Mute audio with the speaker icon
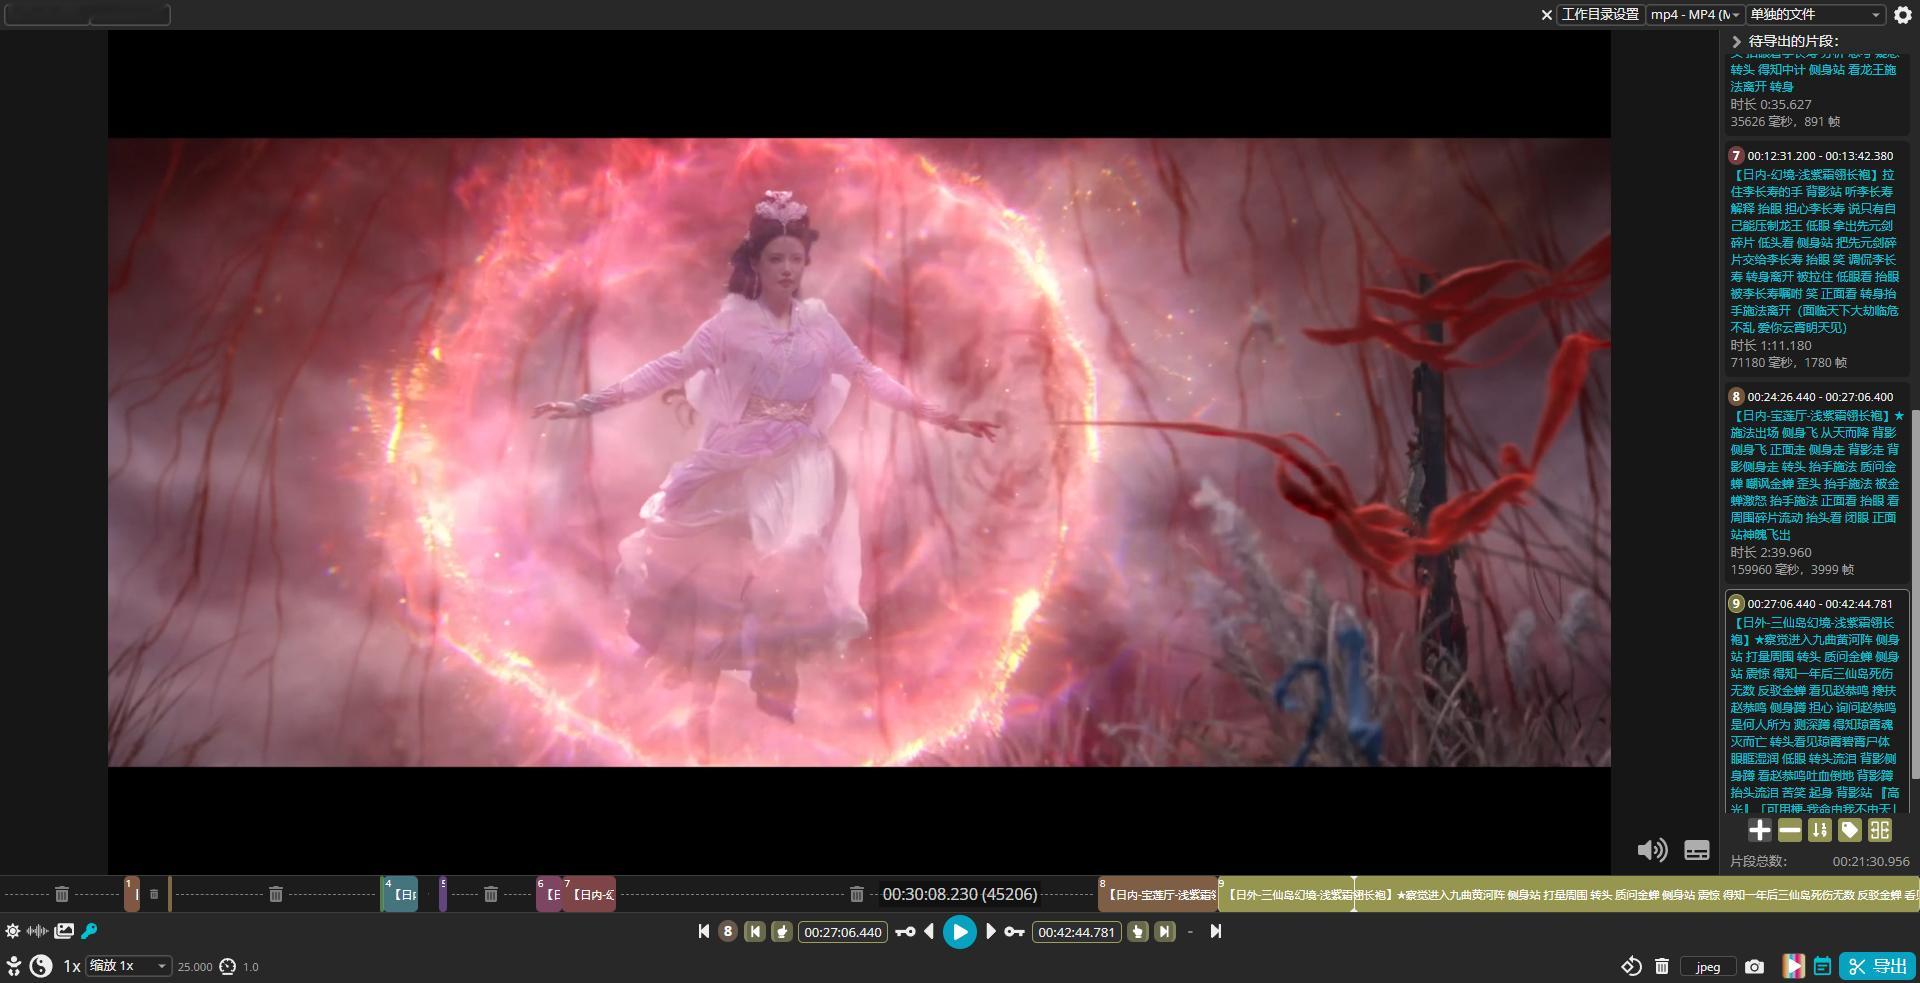This screenshot has width=1920, height=983. pyautogui.click(x=1652, y=850)
